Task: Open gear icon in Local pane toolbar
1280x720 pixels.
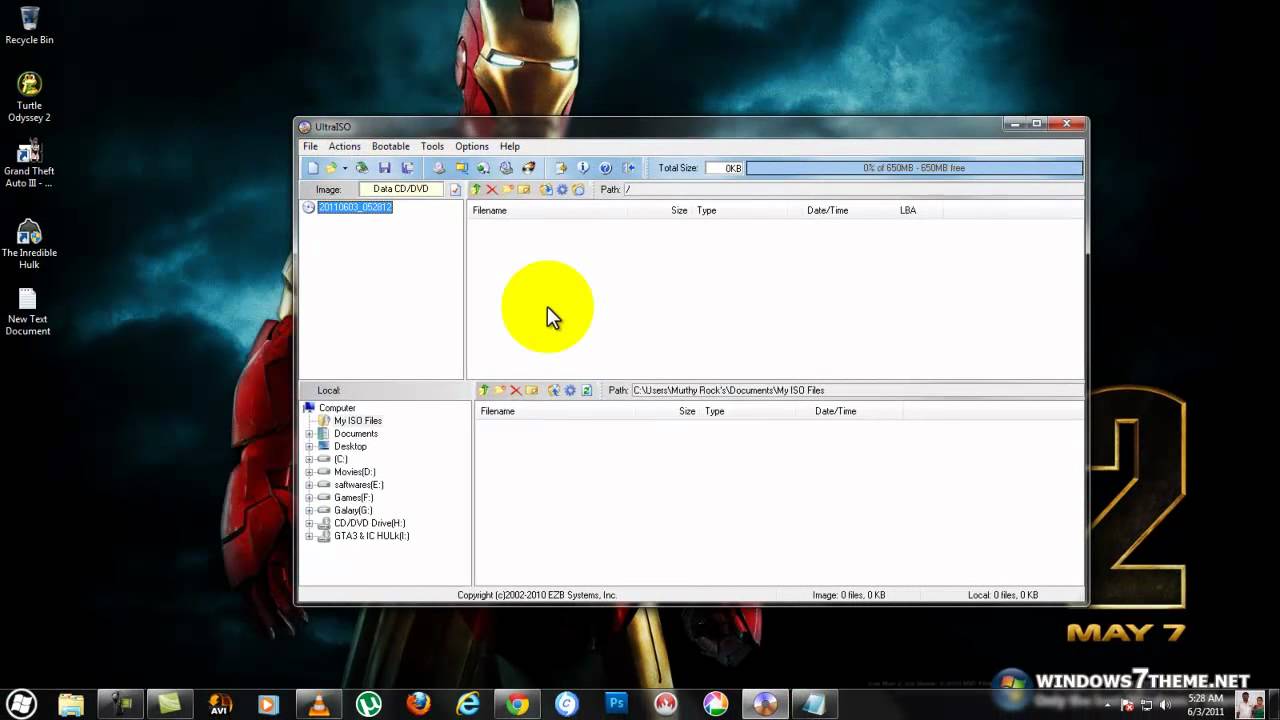Action: click(570, 390)
